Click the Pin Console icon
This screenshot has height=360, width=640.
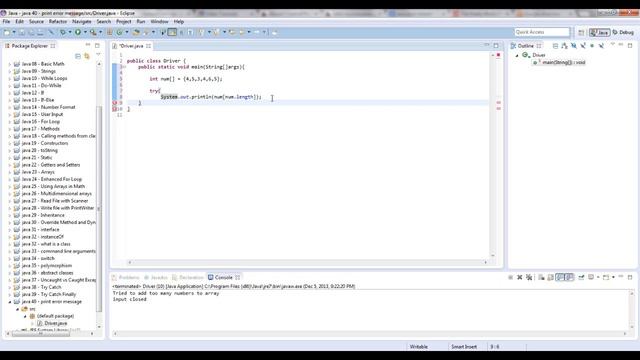coord(581,278)
